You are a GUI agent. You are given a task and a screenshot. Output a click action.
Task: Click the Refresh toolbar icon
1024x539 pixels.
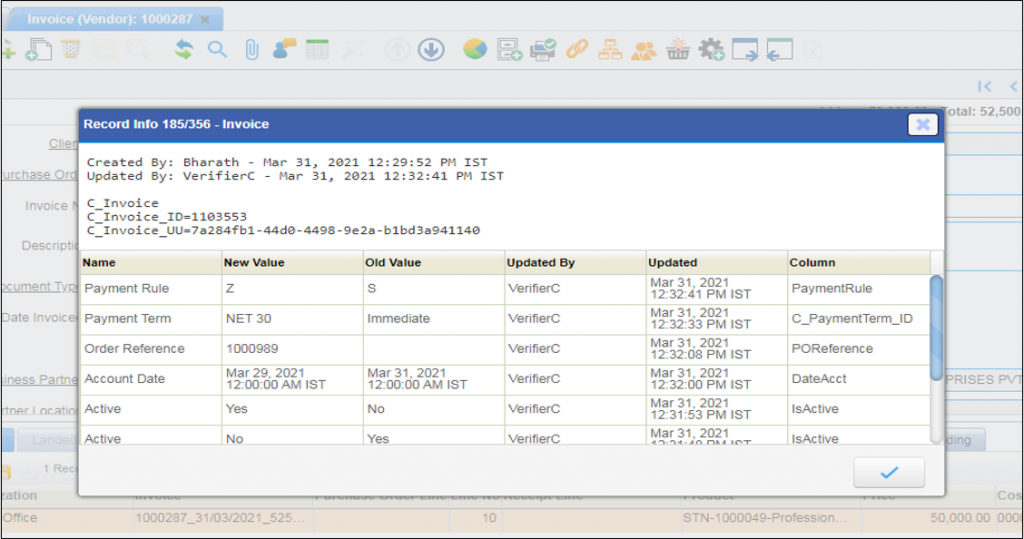pyautogui.click(x=184, y=49)
